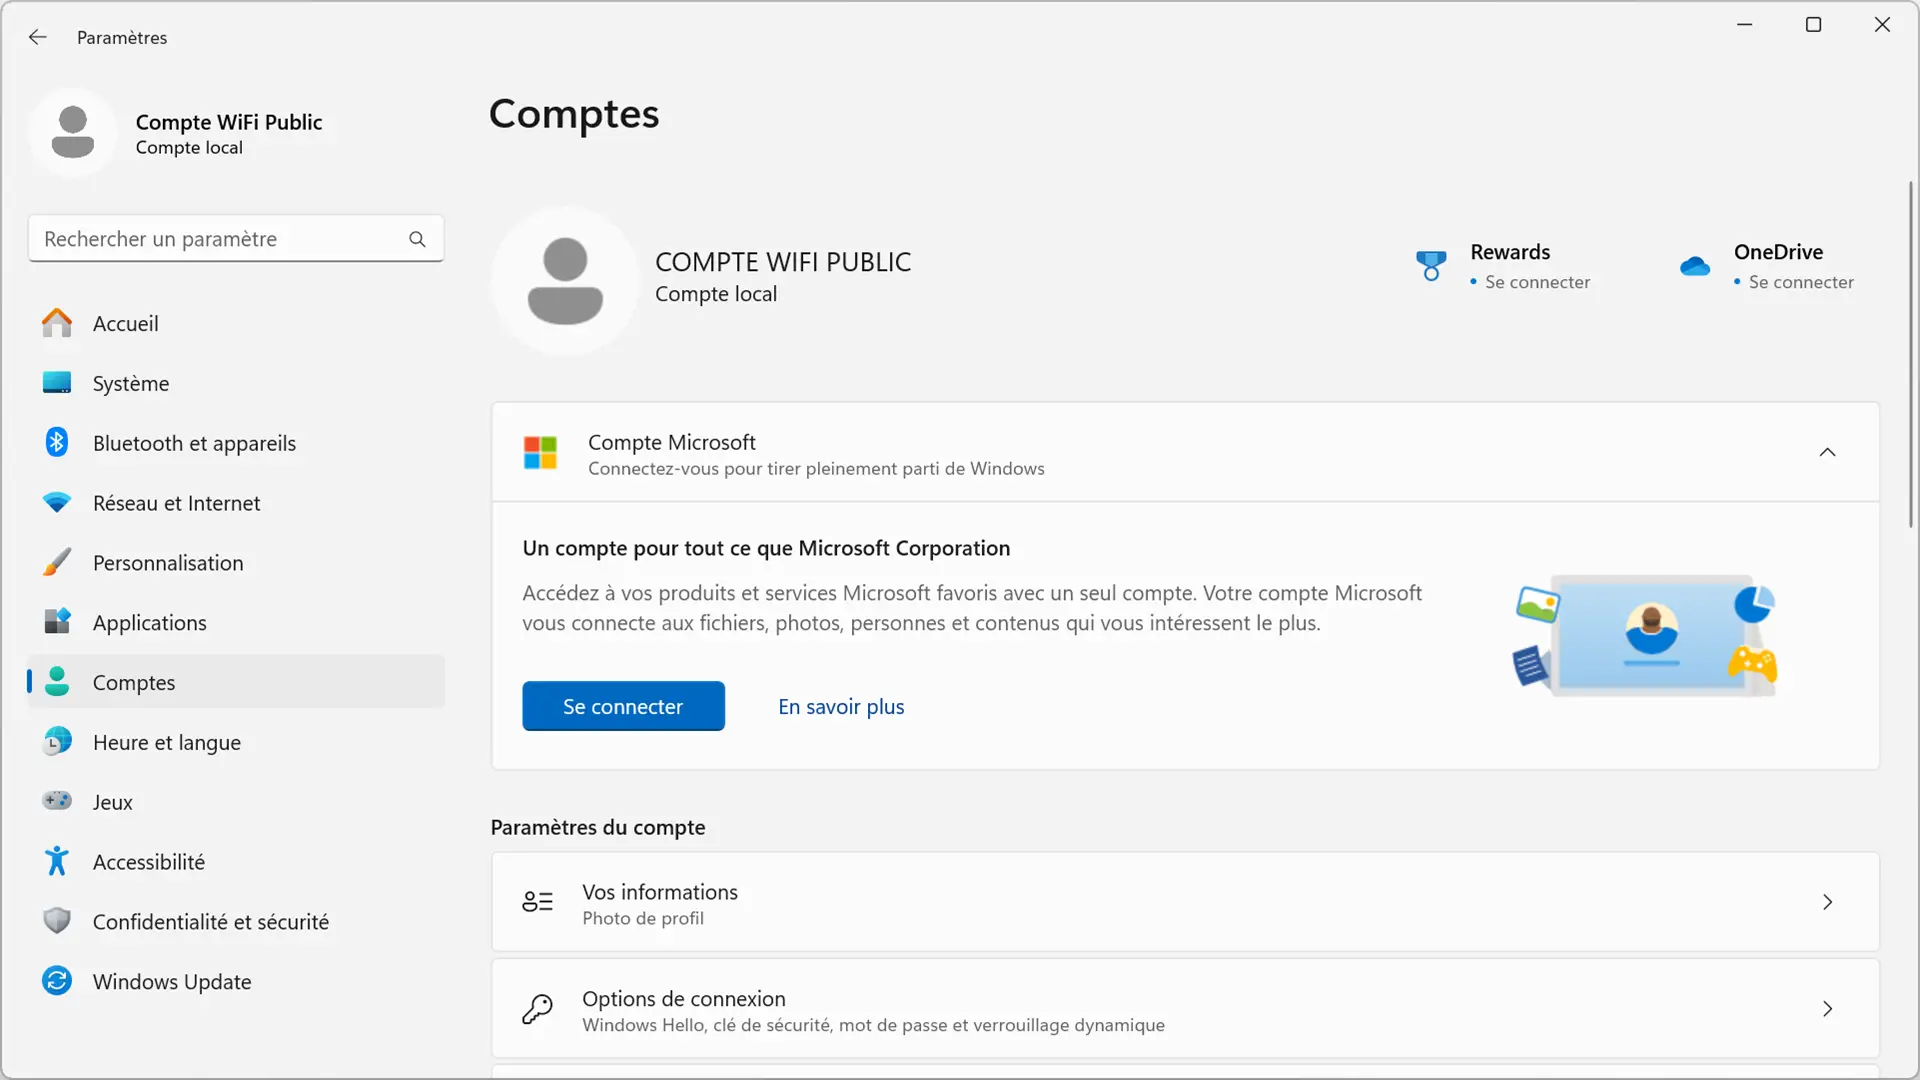Click the Système monitor icon
The image size is (1920, 1080).
coord(57,383)
